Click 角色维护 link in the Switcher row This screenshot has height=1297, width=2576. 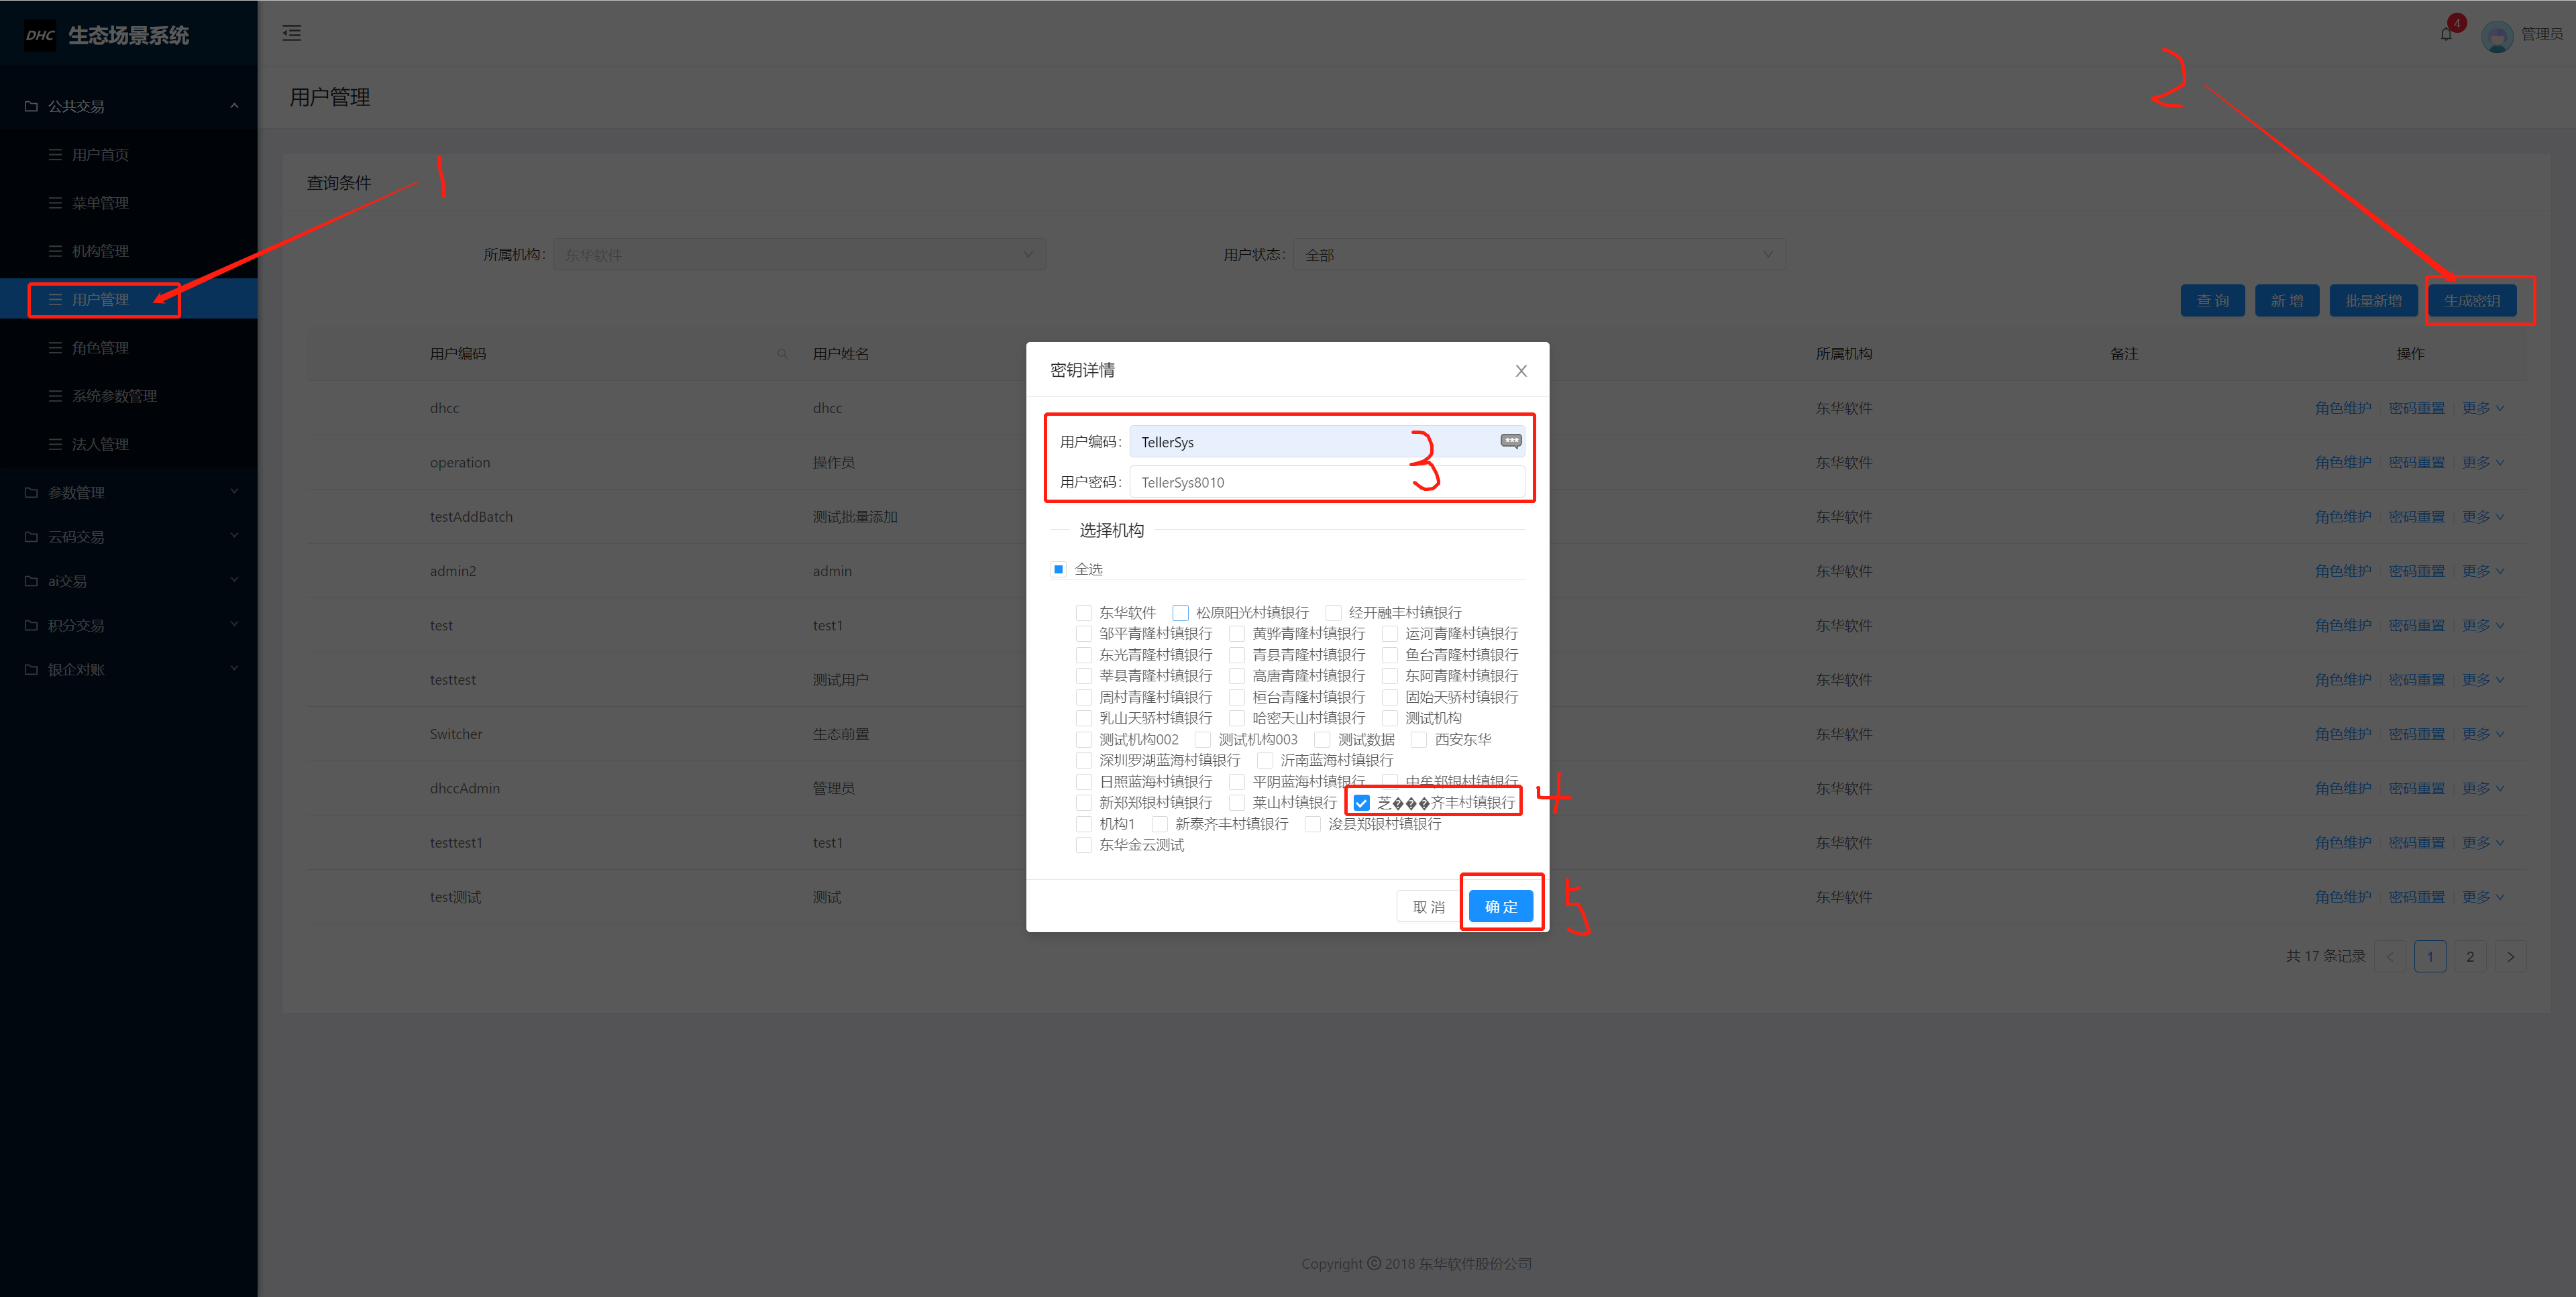click(x=2343, y=734)
